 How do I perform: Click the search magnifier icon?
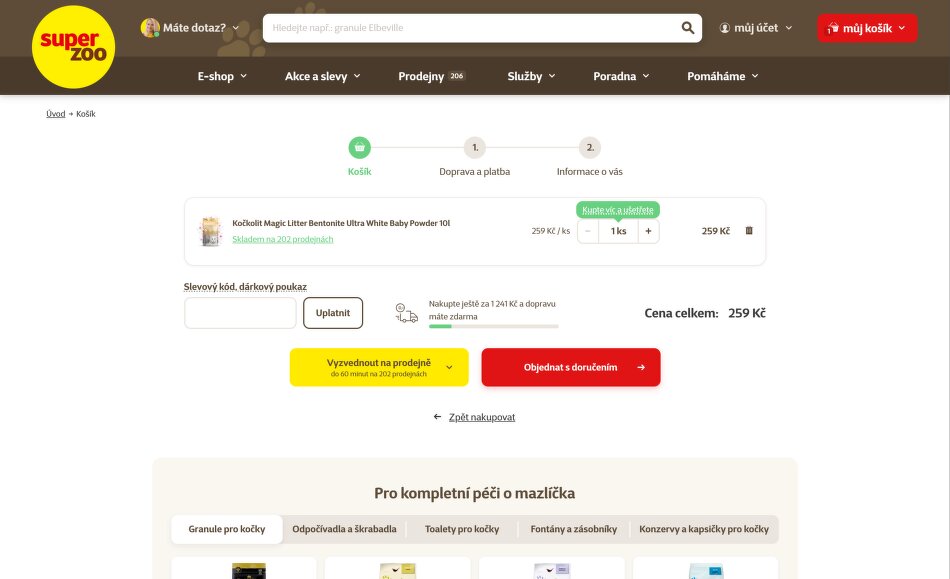[x=688, y=28]
